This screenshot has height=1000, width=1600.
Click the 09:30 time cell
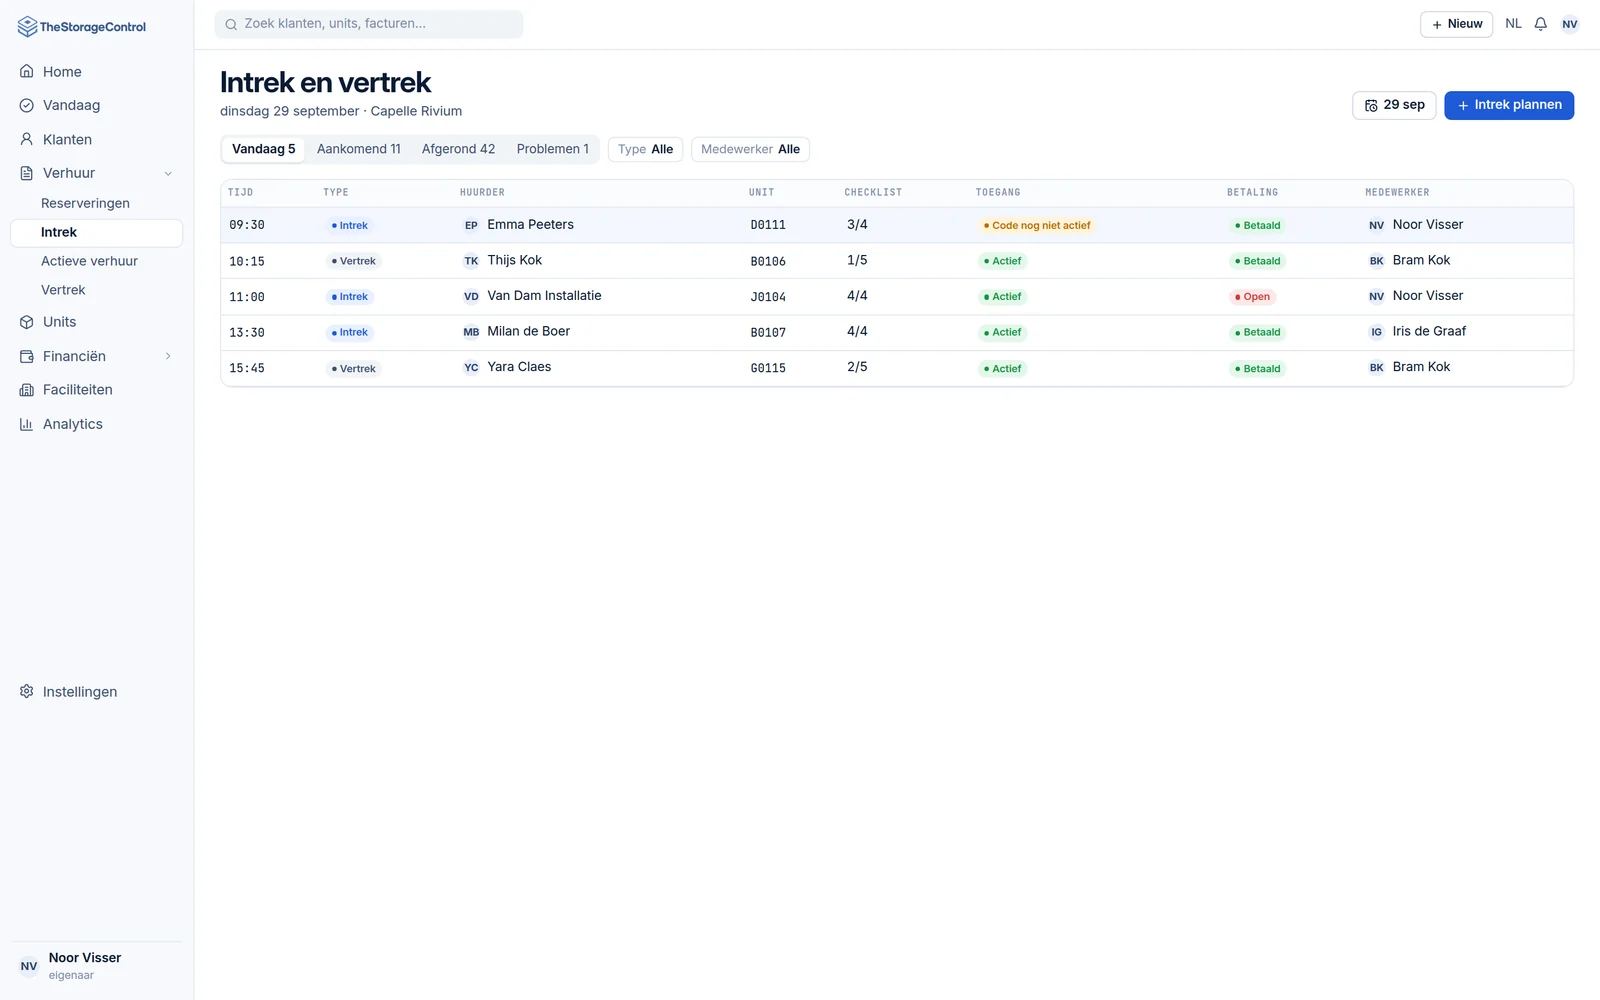247,225
